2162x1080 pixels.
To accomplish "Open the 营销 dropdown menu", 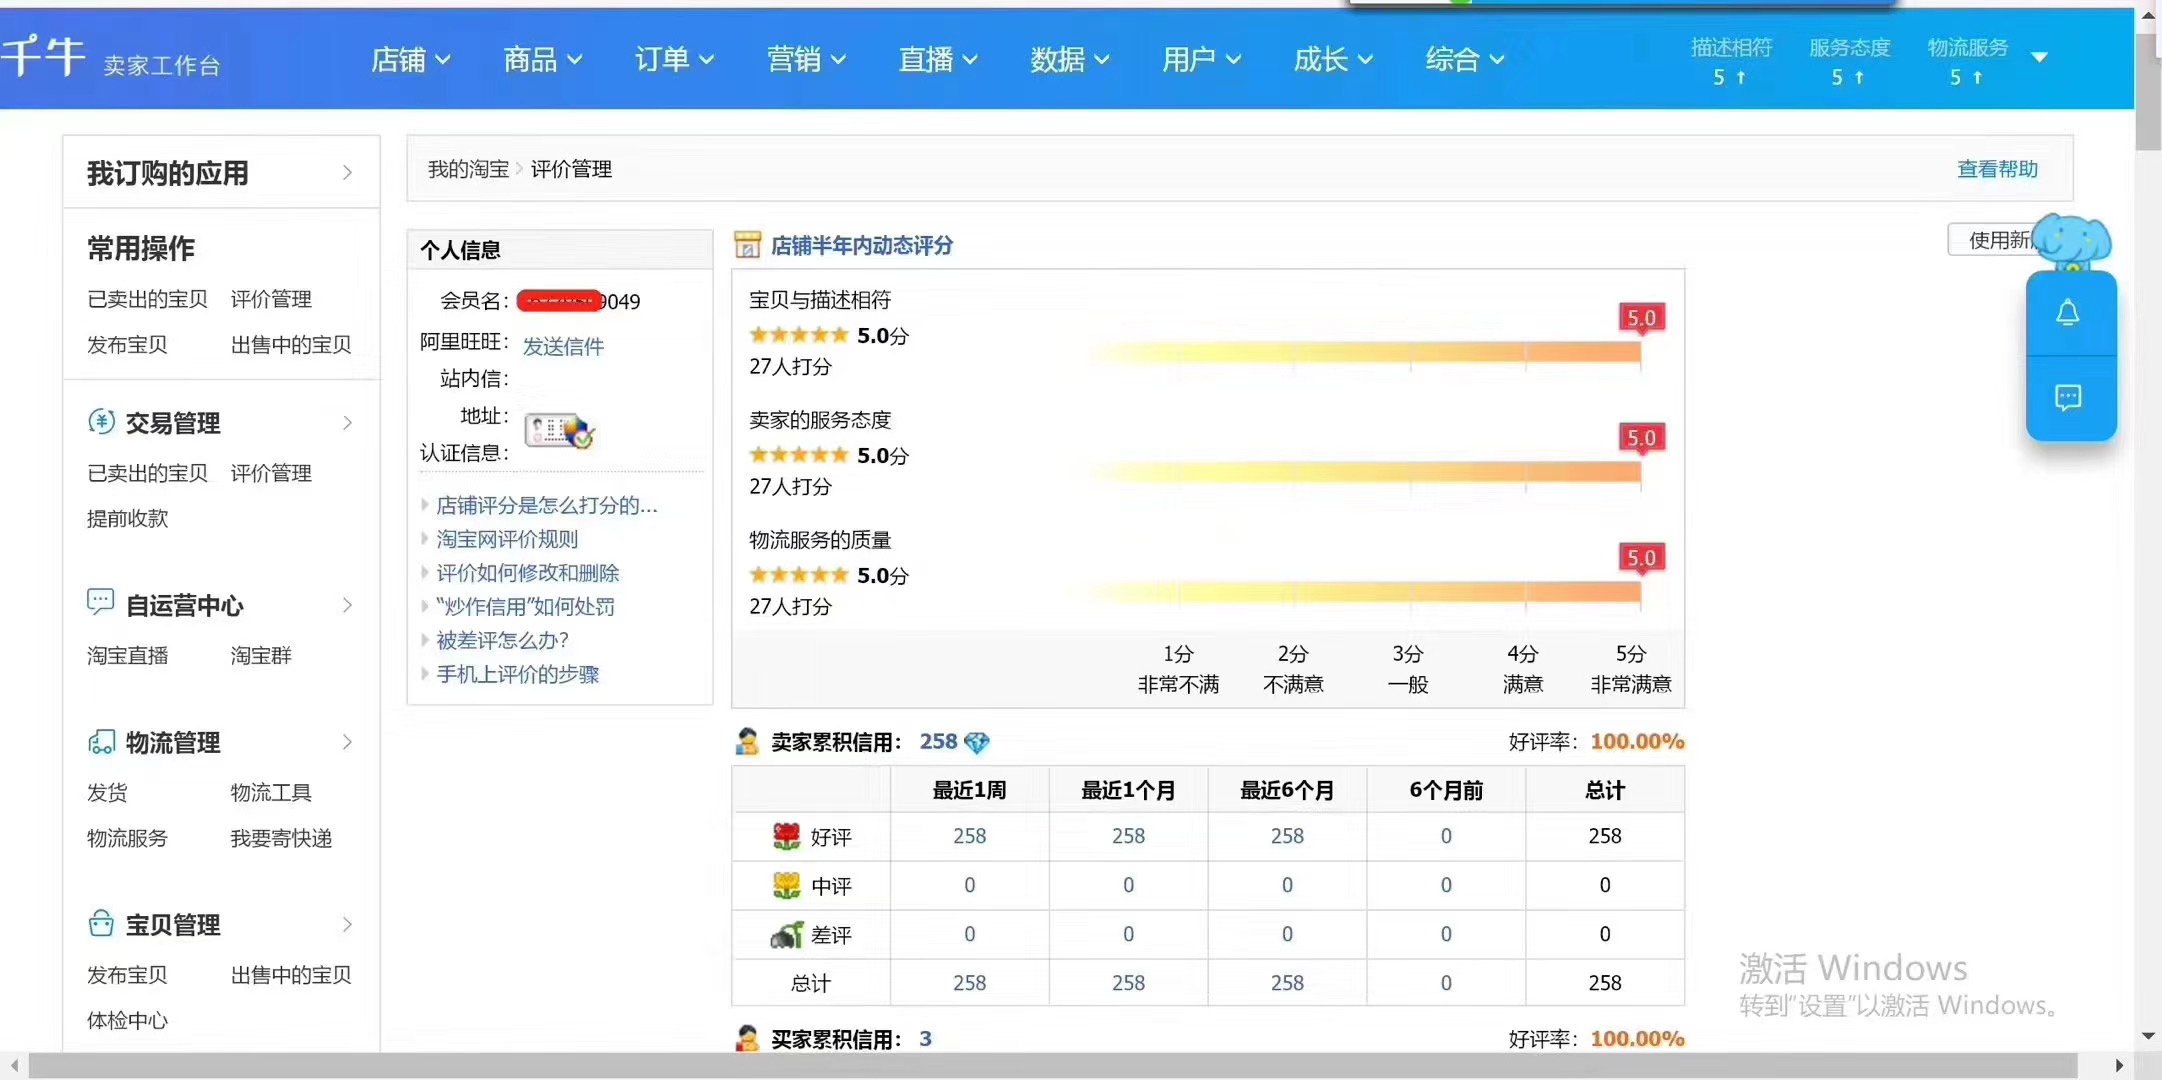I will point(806,59).
